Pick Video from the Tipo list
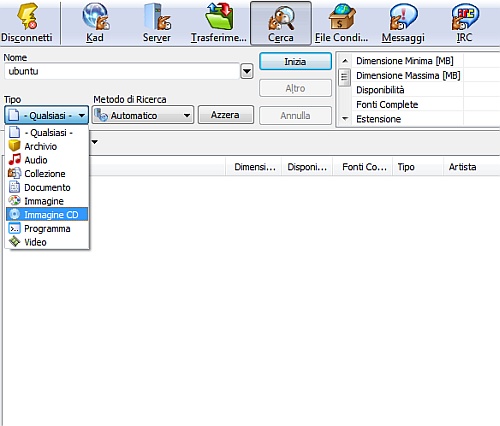The height and width of the screenshot is (426, 500). (x=47, y=242)
